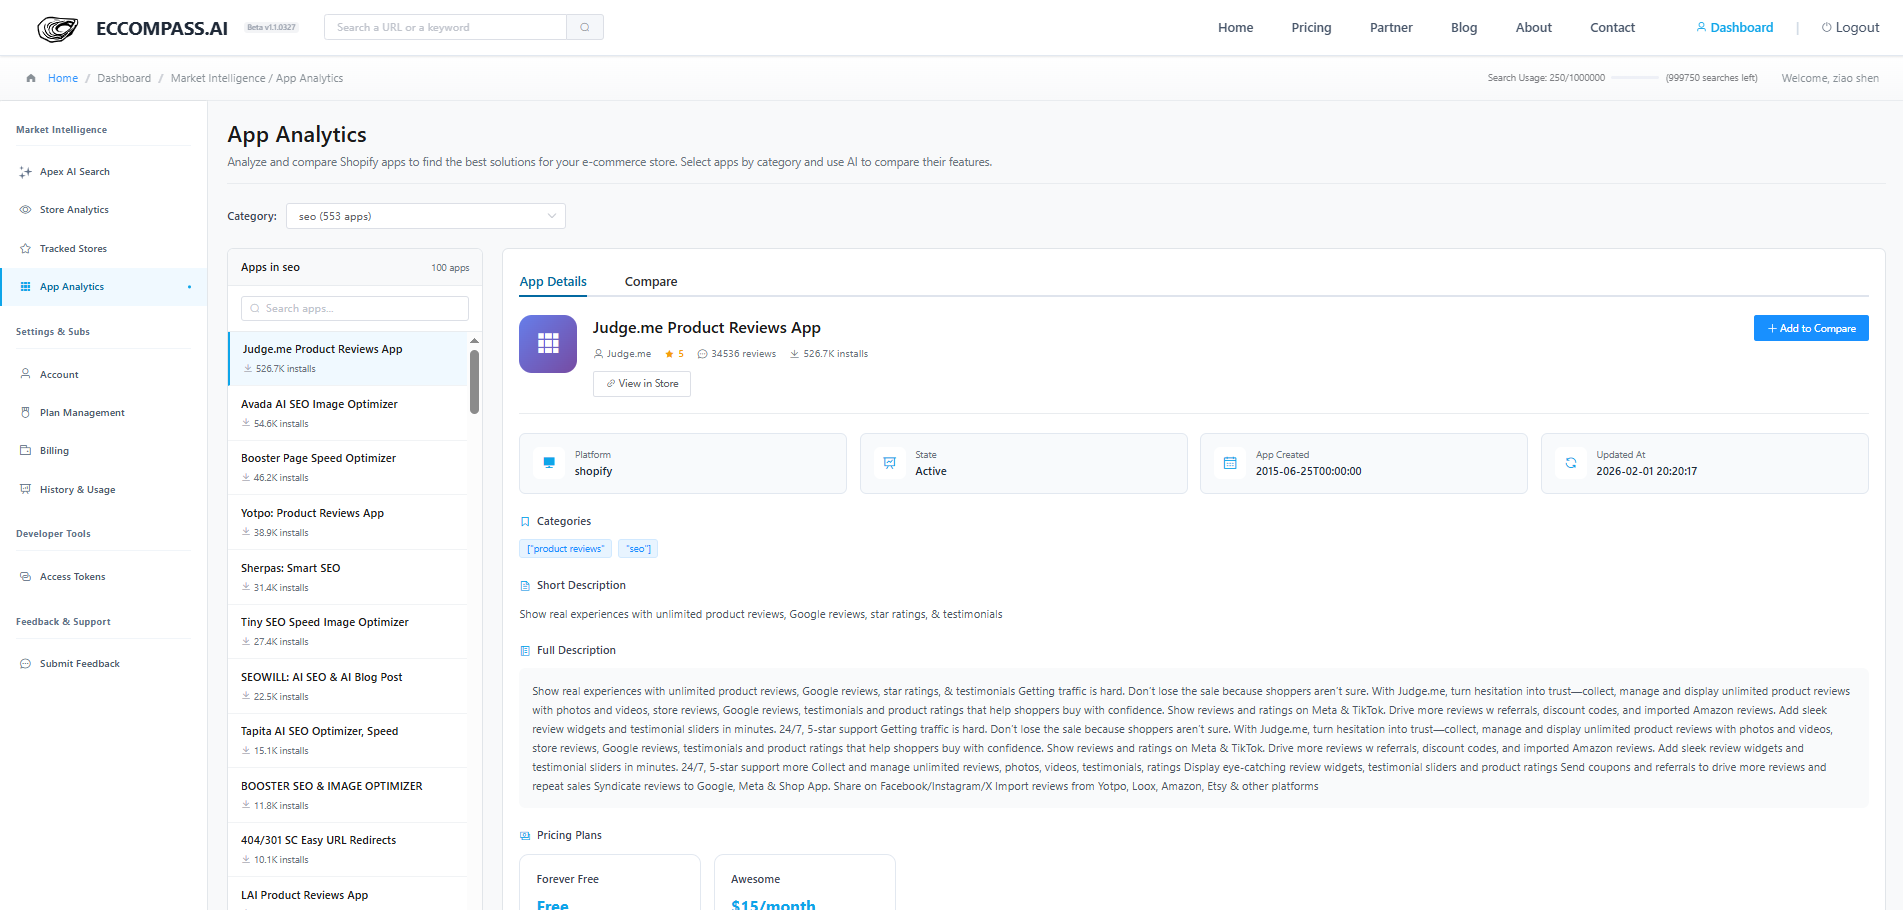Open Pricing in top navigation
Screen dimensions: 1903x910
coord(1311,28)
